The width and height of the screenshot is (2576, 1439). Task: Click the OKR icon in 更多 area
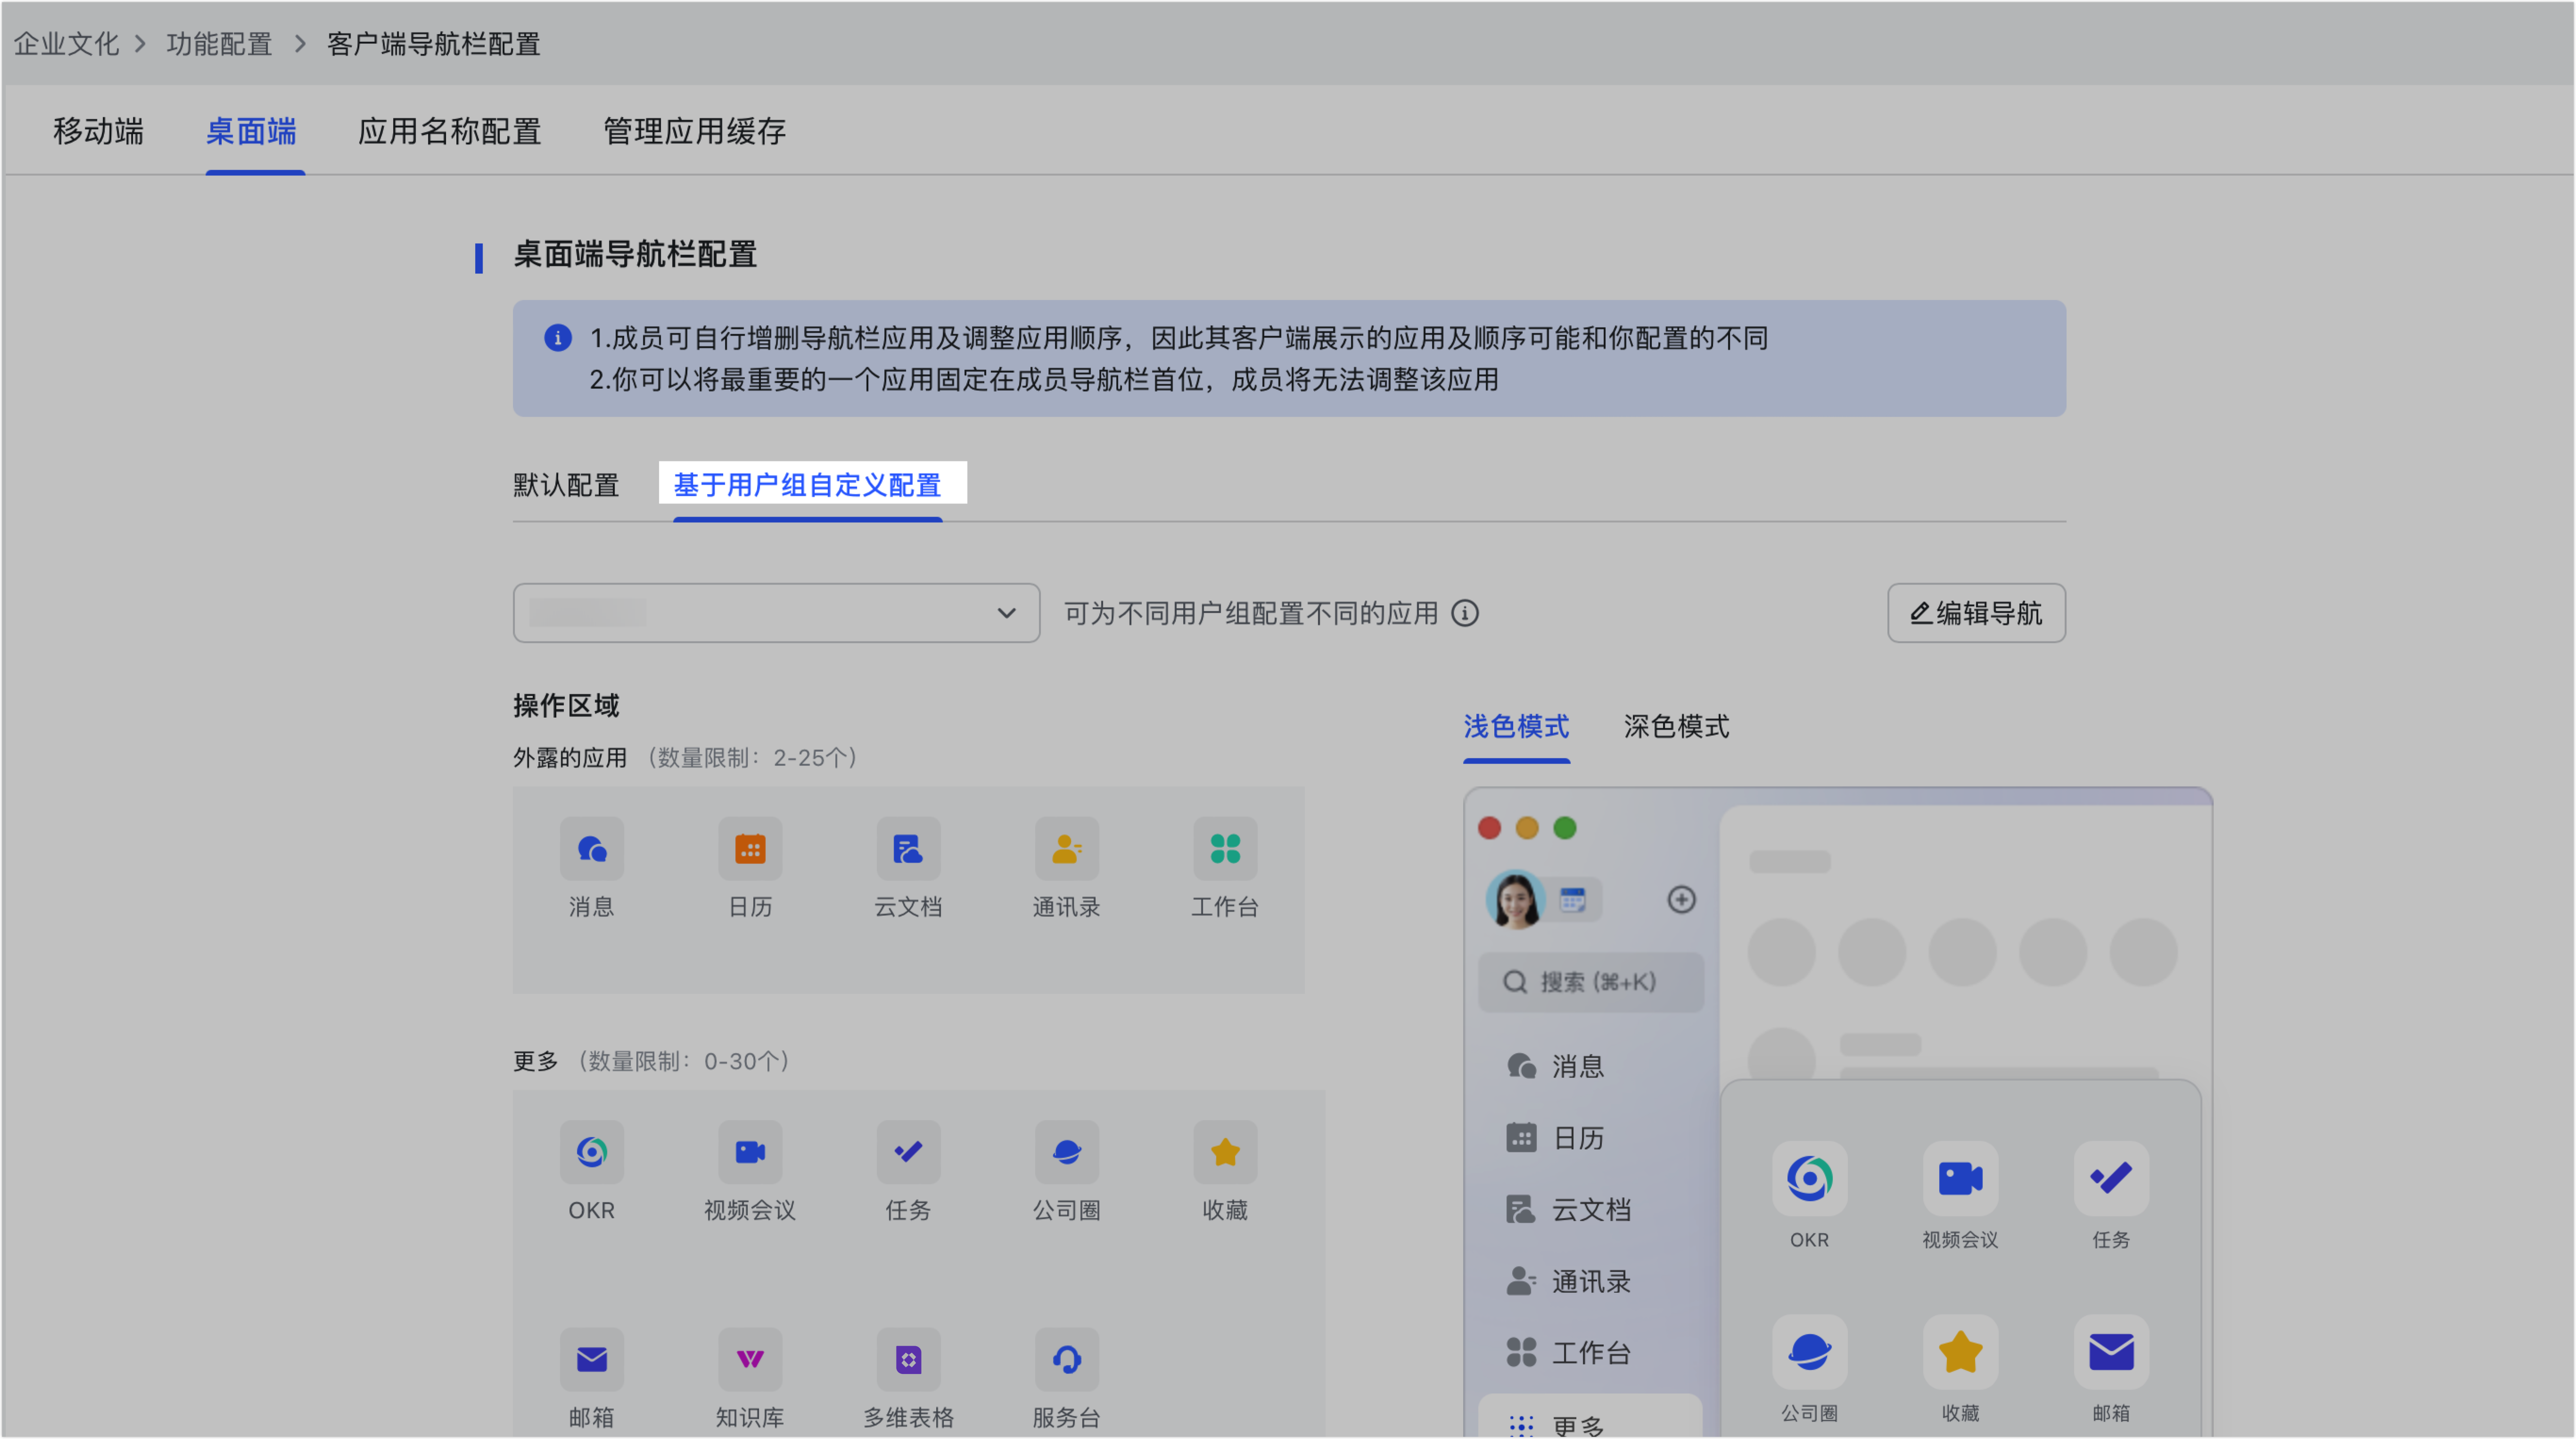coord(592,1152)
